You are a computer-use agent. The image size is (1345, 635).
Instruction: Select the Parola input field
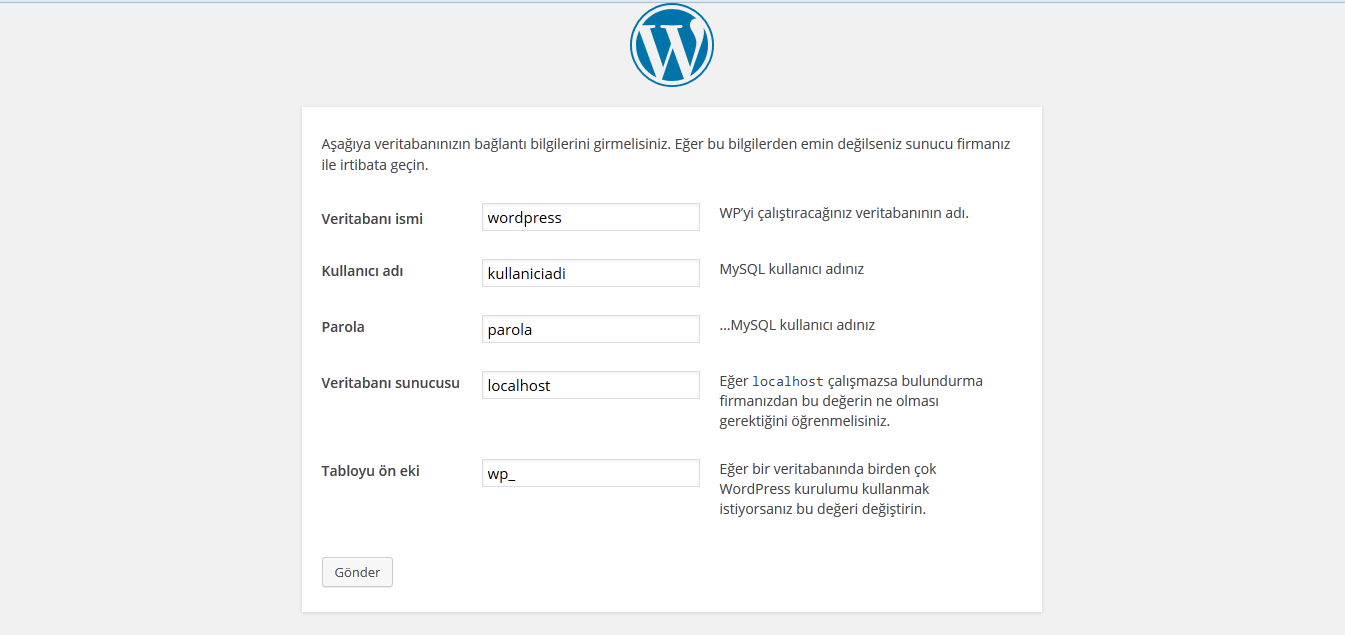[591, 329]
